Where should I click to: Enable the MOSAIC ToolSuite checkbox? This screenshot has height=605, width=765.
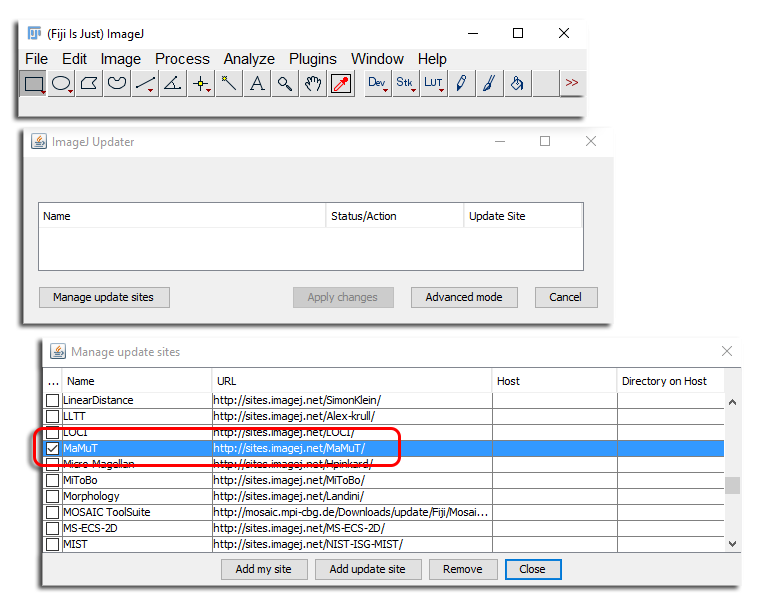[52, 513]
